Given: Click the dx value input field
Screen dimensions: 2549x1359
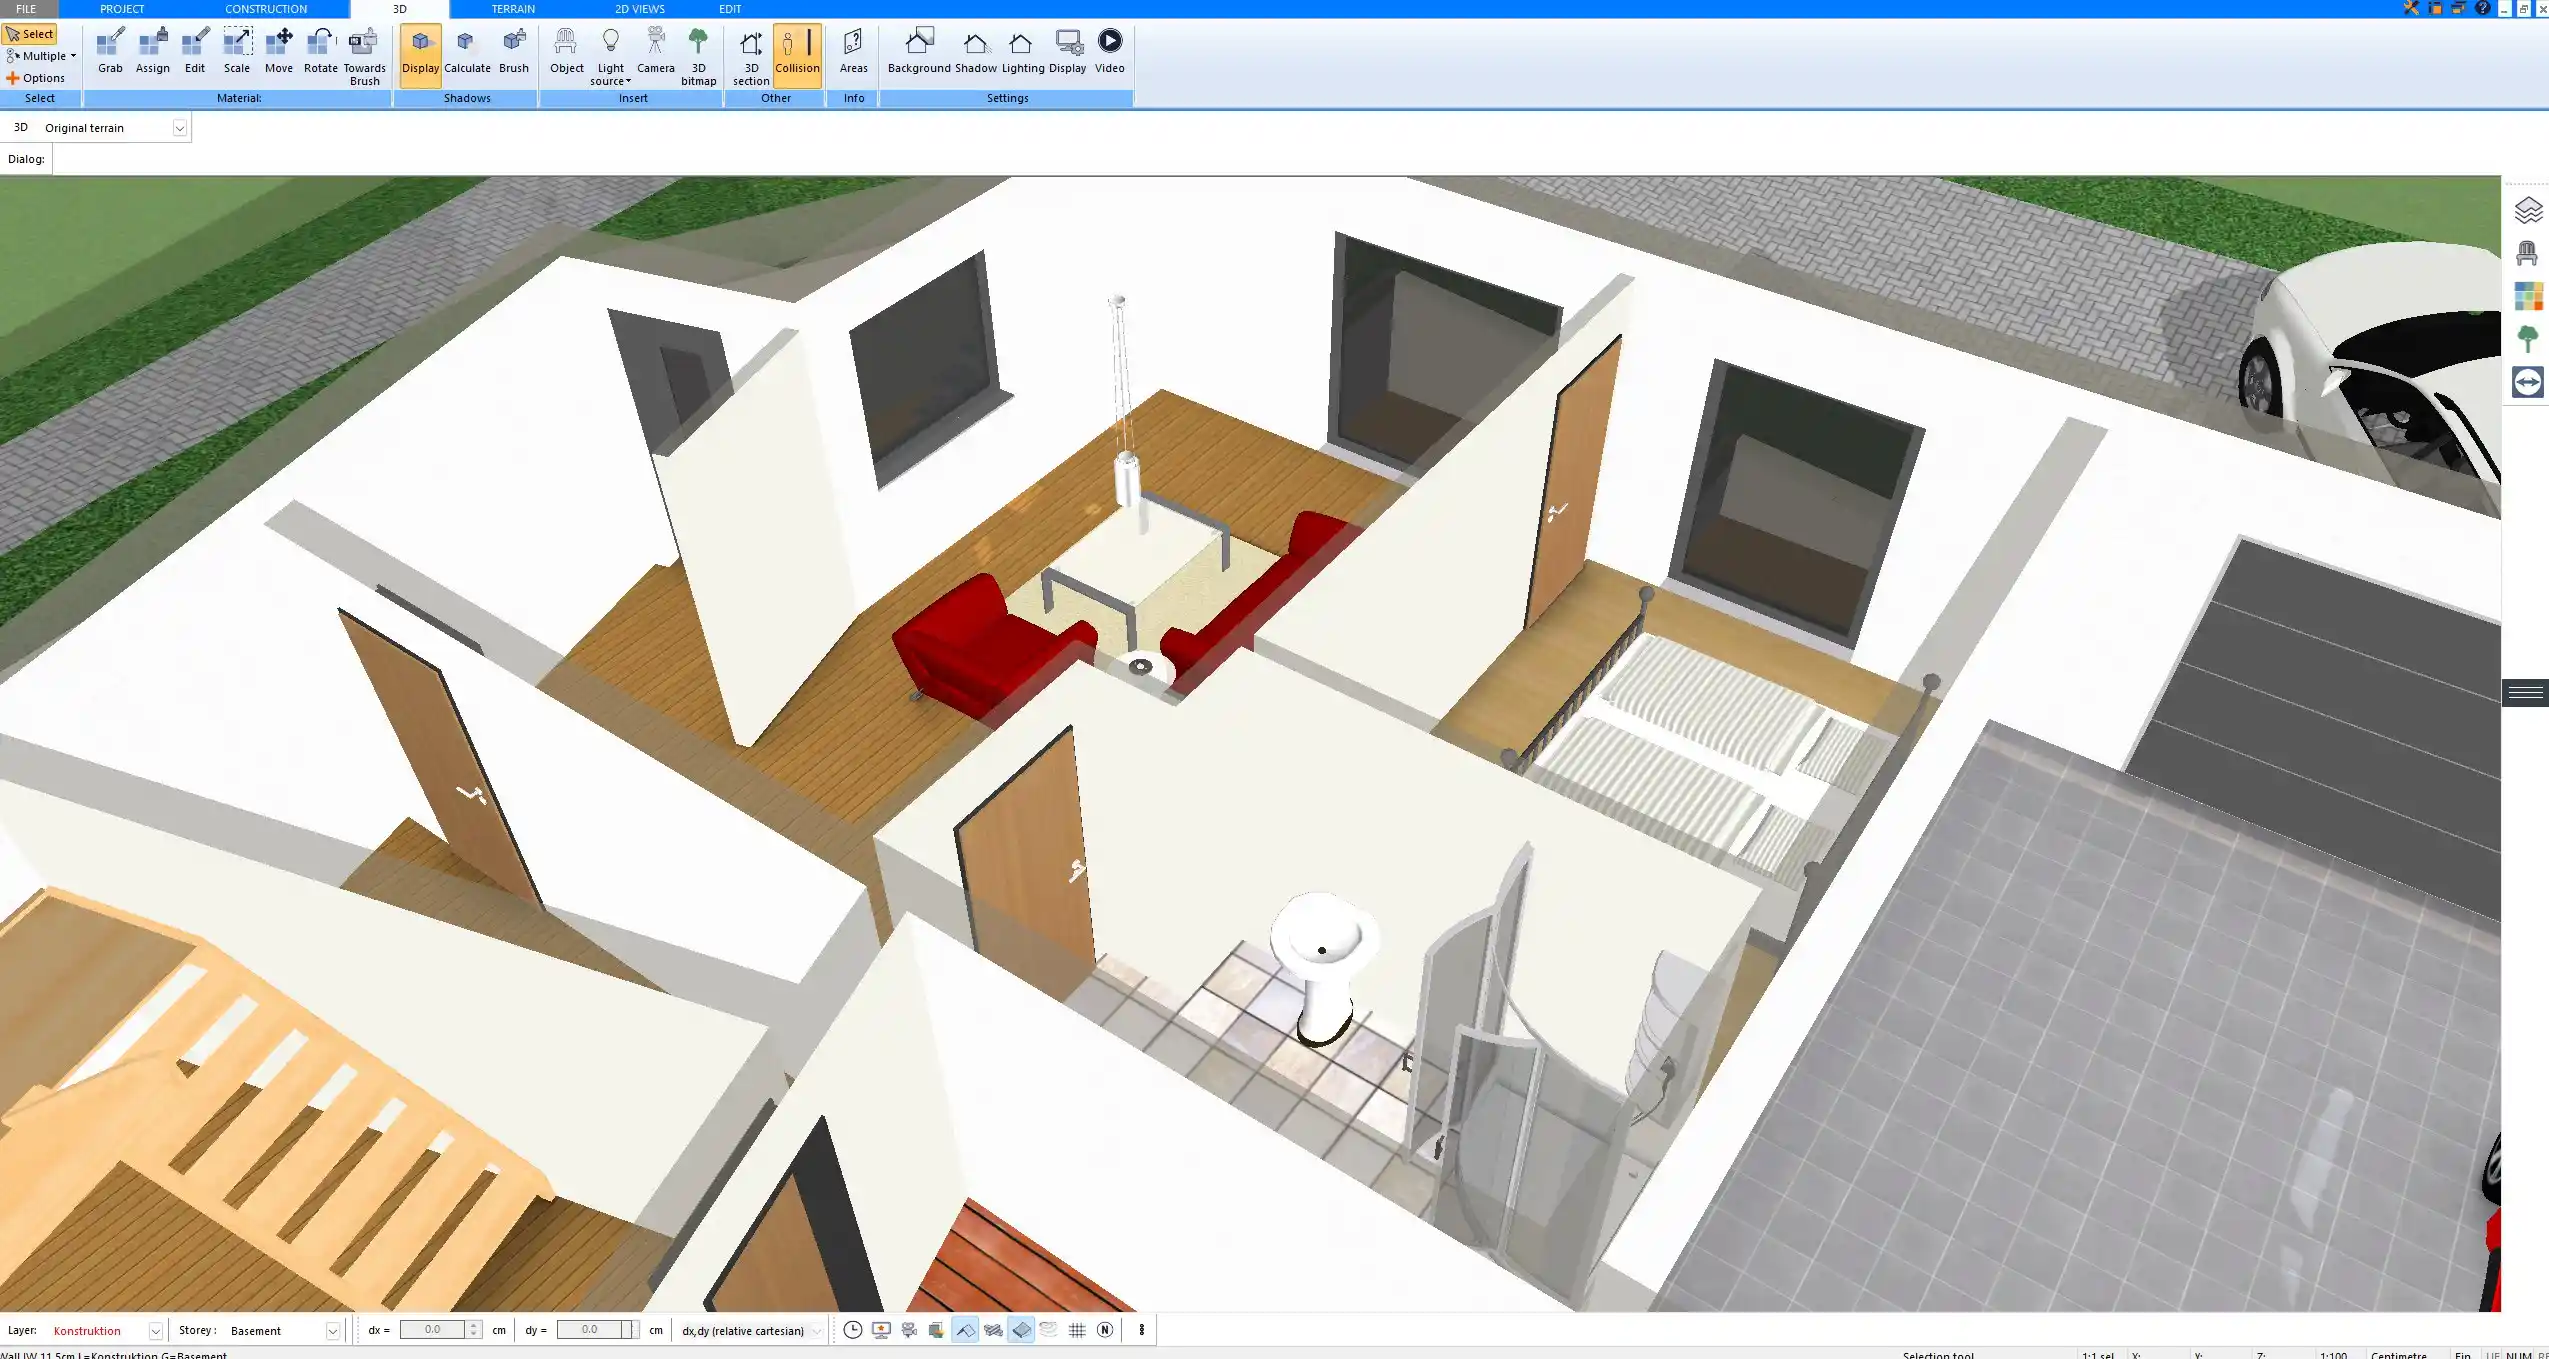Looking at the screenshot, I should pos(432,1330).
